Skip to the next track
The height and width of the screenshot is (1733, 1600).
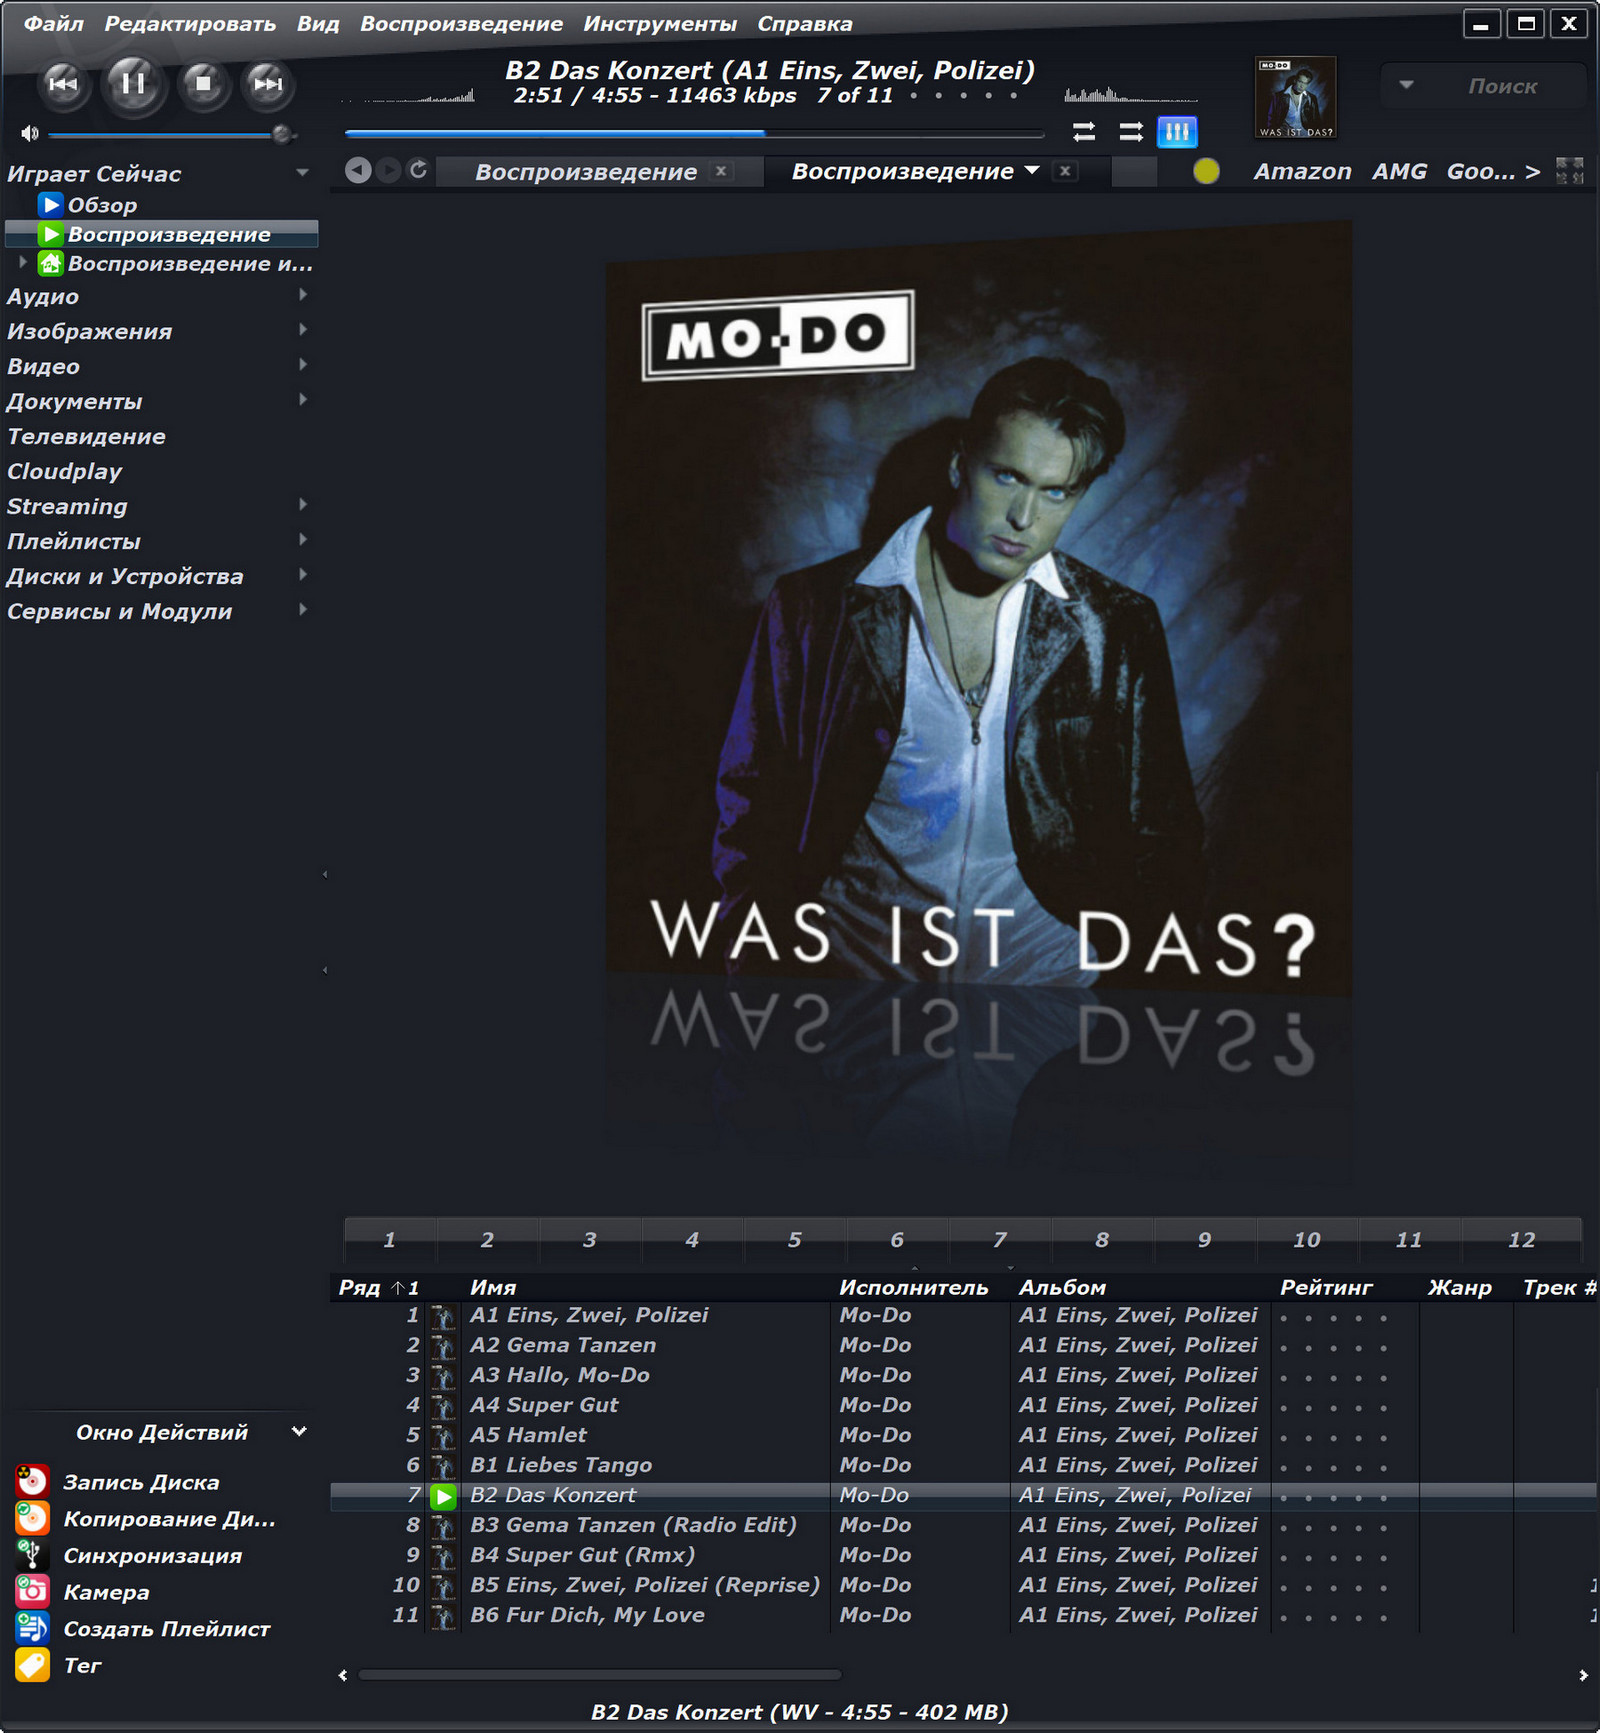(267, 84)
